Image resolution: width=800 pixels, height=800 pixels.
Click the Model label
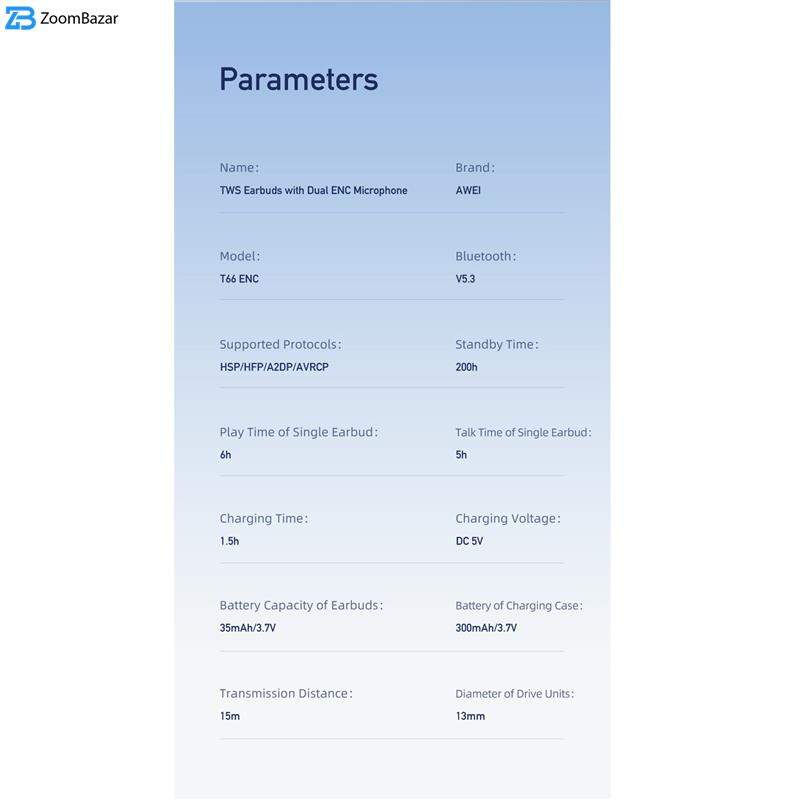[240, 256]
